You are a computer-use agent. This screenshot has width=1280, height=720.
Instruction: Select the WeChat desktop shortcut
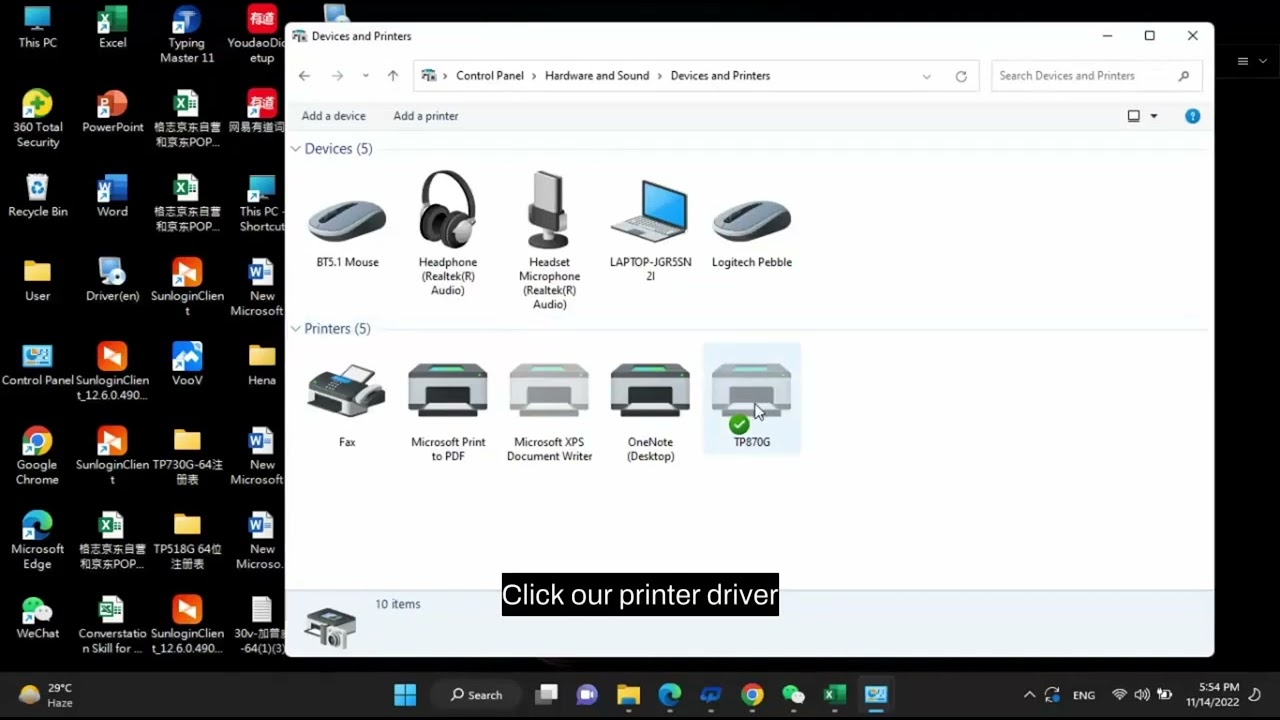pyautogui.click(x=37, y=618)
